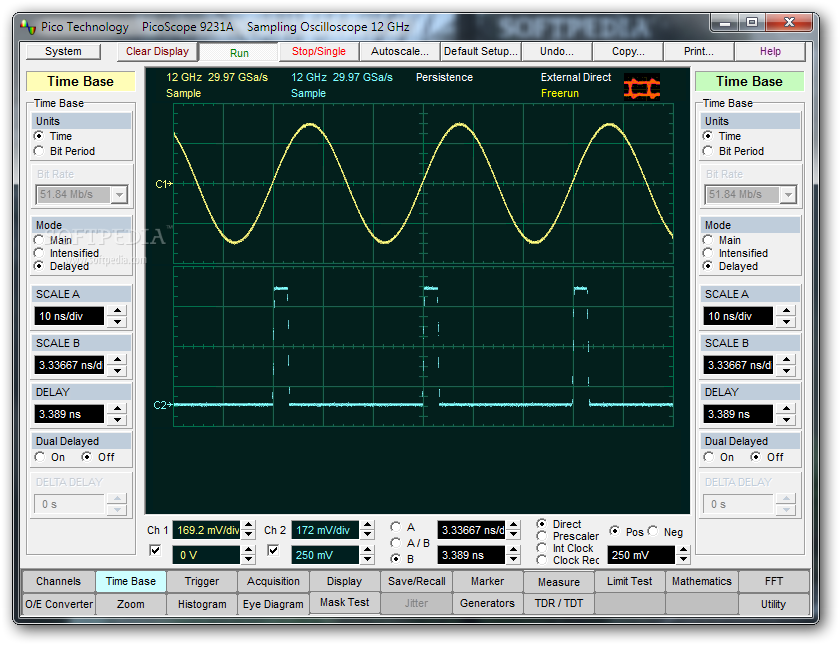Open right Bit Rate 51.84 Mb/s dropdown
Viewport: 840px width, 645px height.
788,194
